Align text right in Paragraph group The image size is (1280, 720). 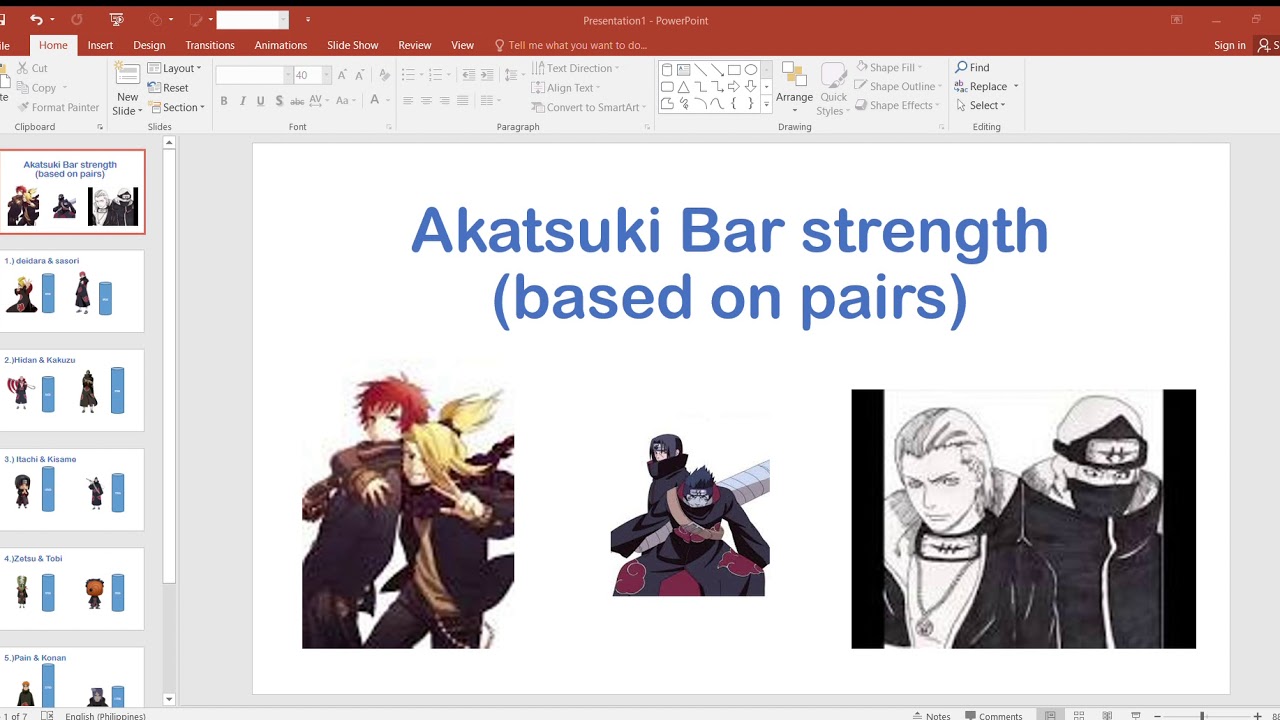[444, 101]
